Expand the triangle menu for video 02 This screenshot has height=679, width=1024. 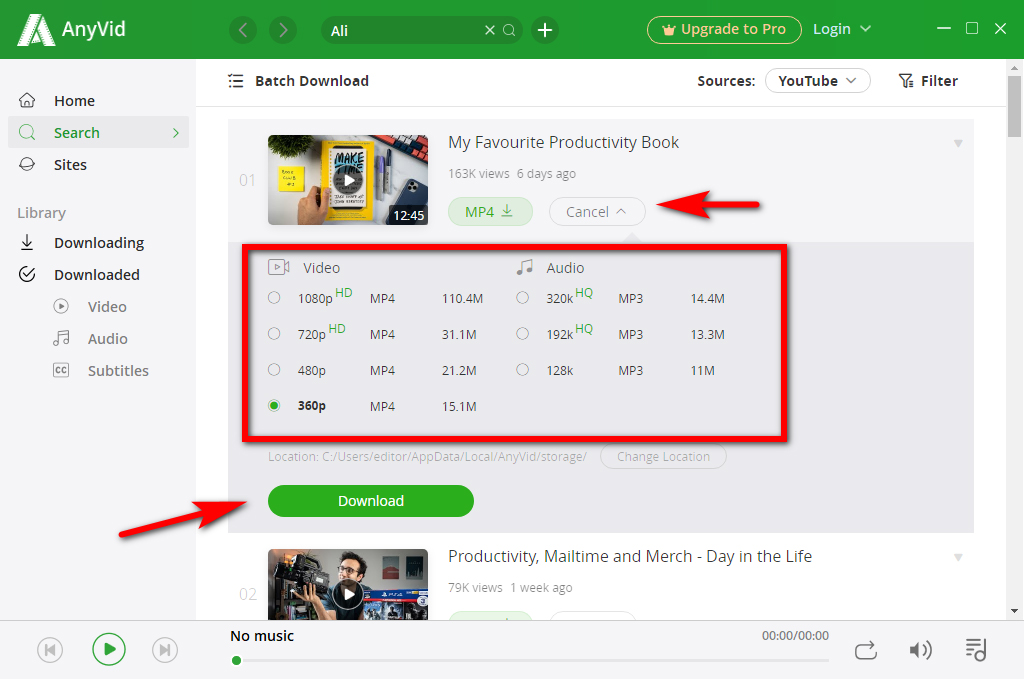958,558
